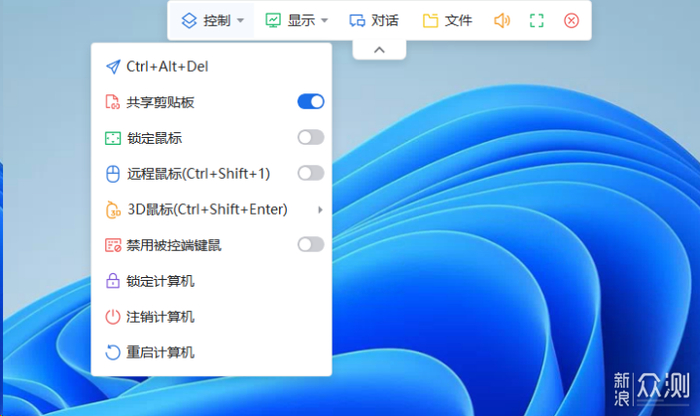Click the purple padlock icon
Viewport: 700px width, 416px height.
(x=112, y=281)
